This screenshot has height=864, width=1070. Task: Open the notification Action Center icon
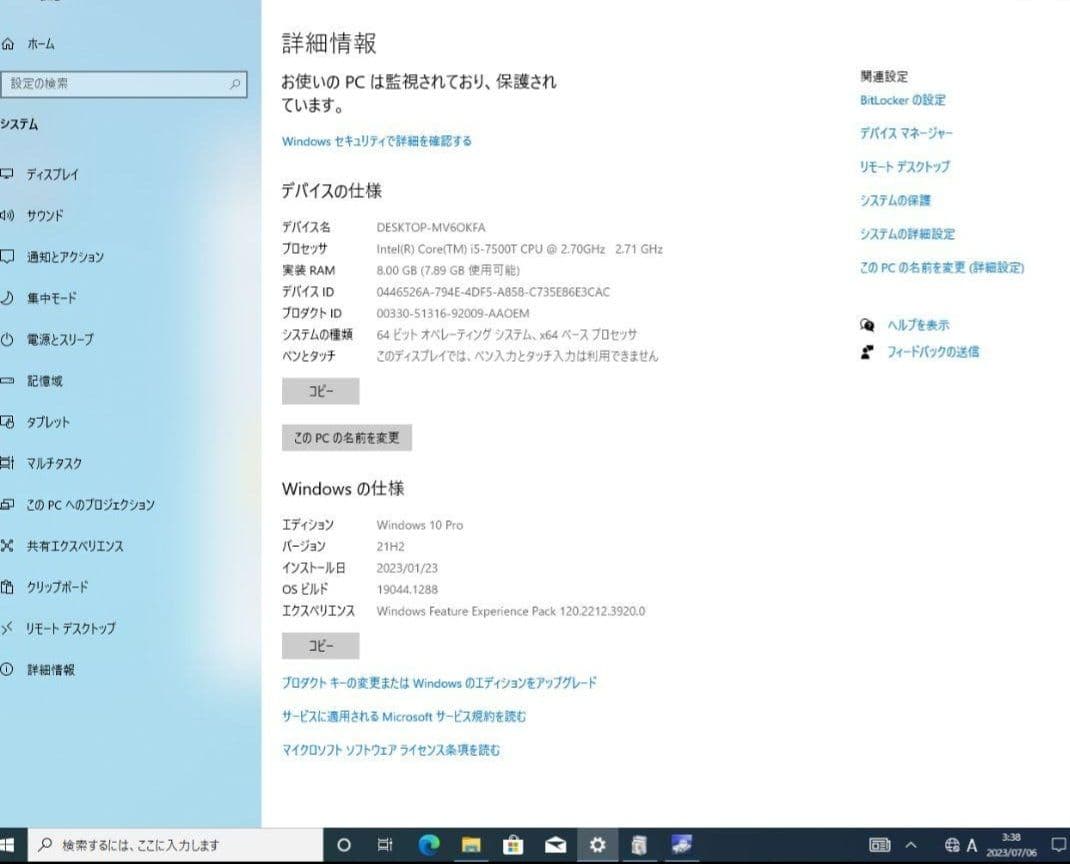1059,845
